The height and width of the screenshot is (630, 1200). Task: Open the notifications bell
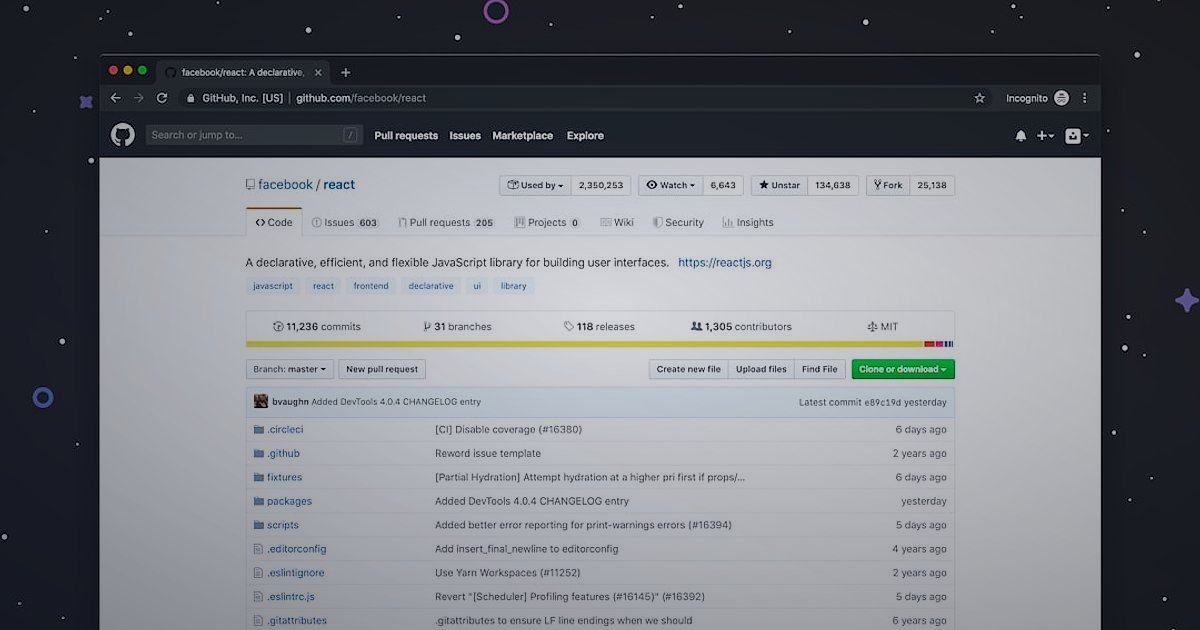(1020, 136)
